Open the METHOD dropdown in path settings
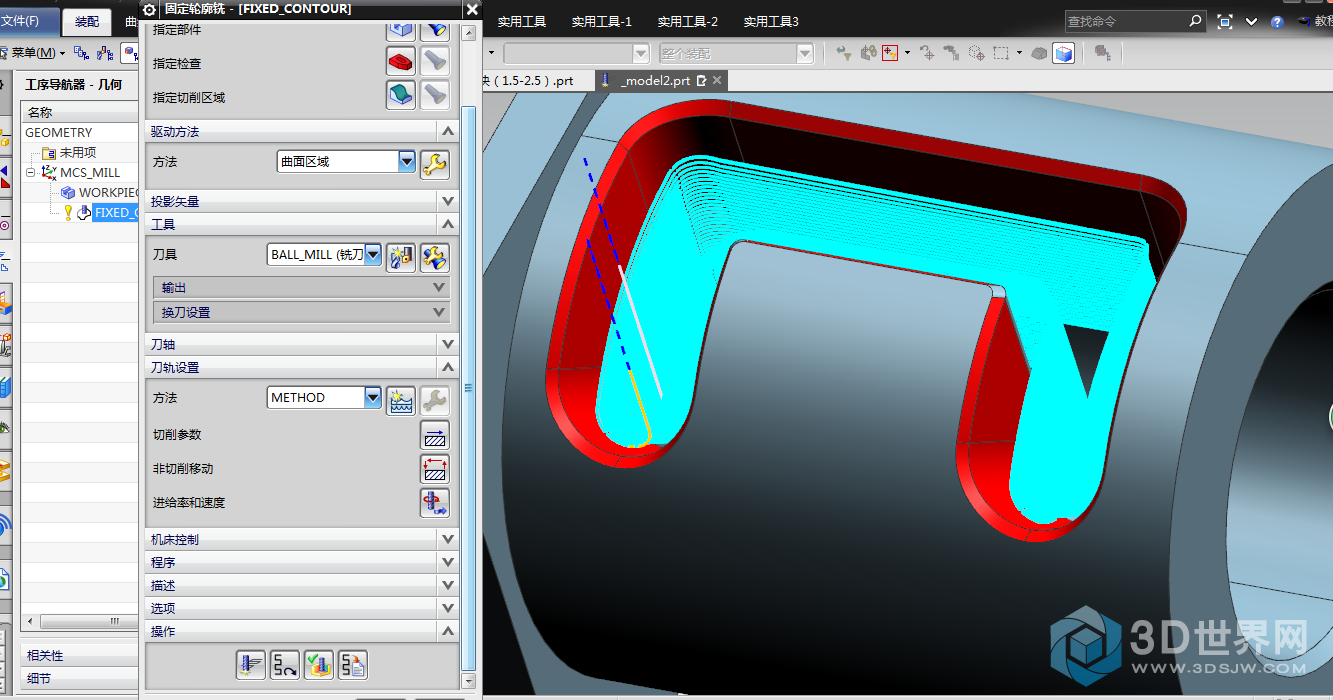The image size is (1333, 700). (373, 398)
